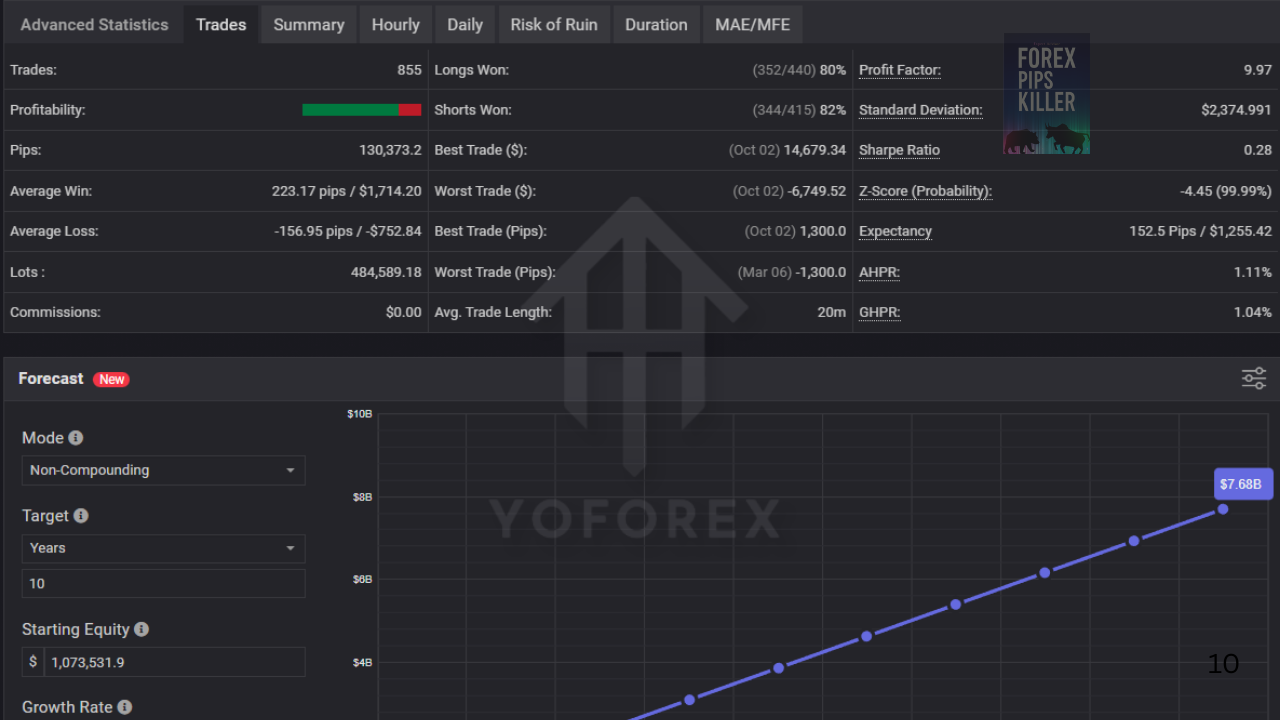1280x720 pixels.
Task: View the Daily statistics tab
Action: (464, 24)
